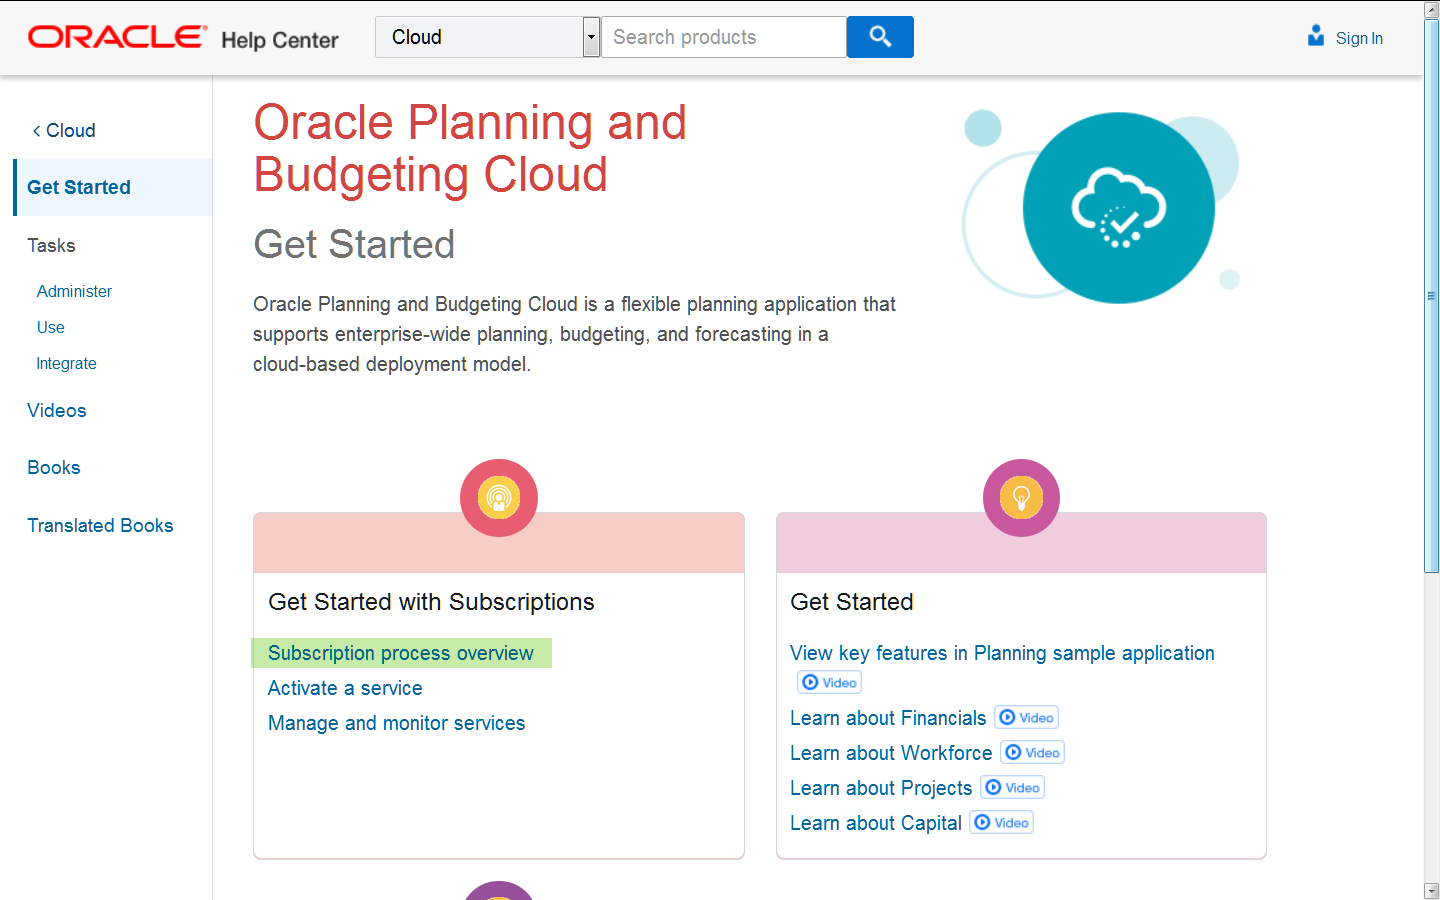
Task: Open Translated Books in sidebar
Action: pyautogui.click(x=100, y=526)
